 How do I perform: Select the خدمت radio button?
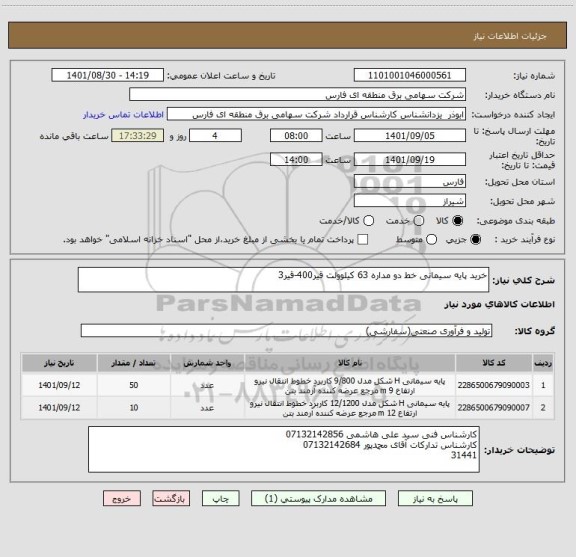(x=419, y=221)
